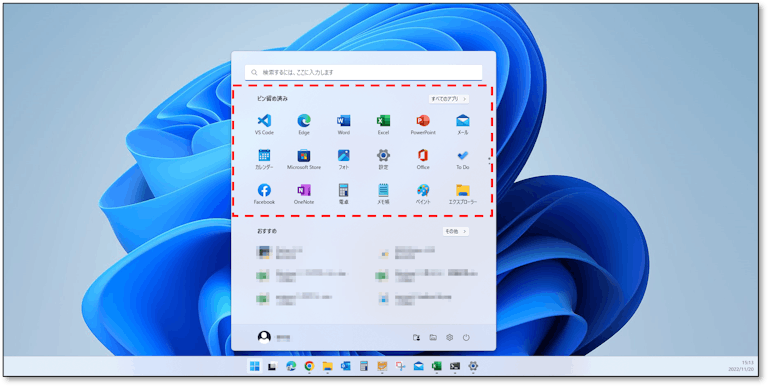Open the personal folder icon in Start footer

[416, 337]
